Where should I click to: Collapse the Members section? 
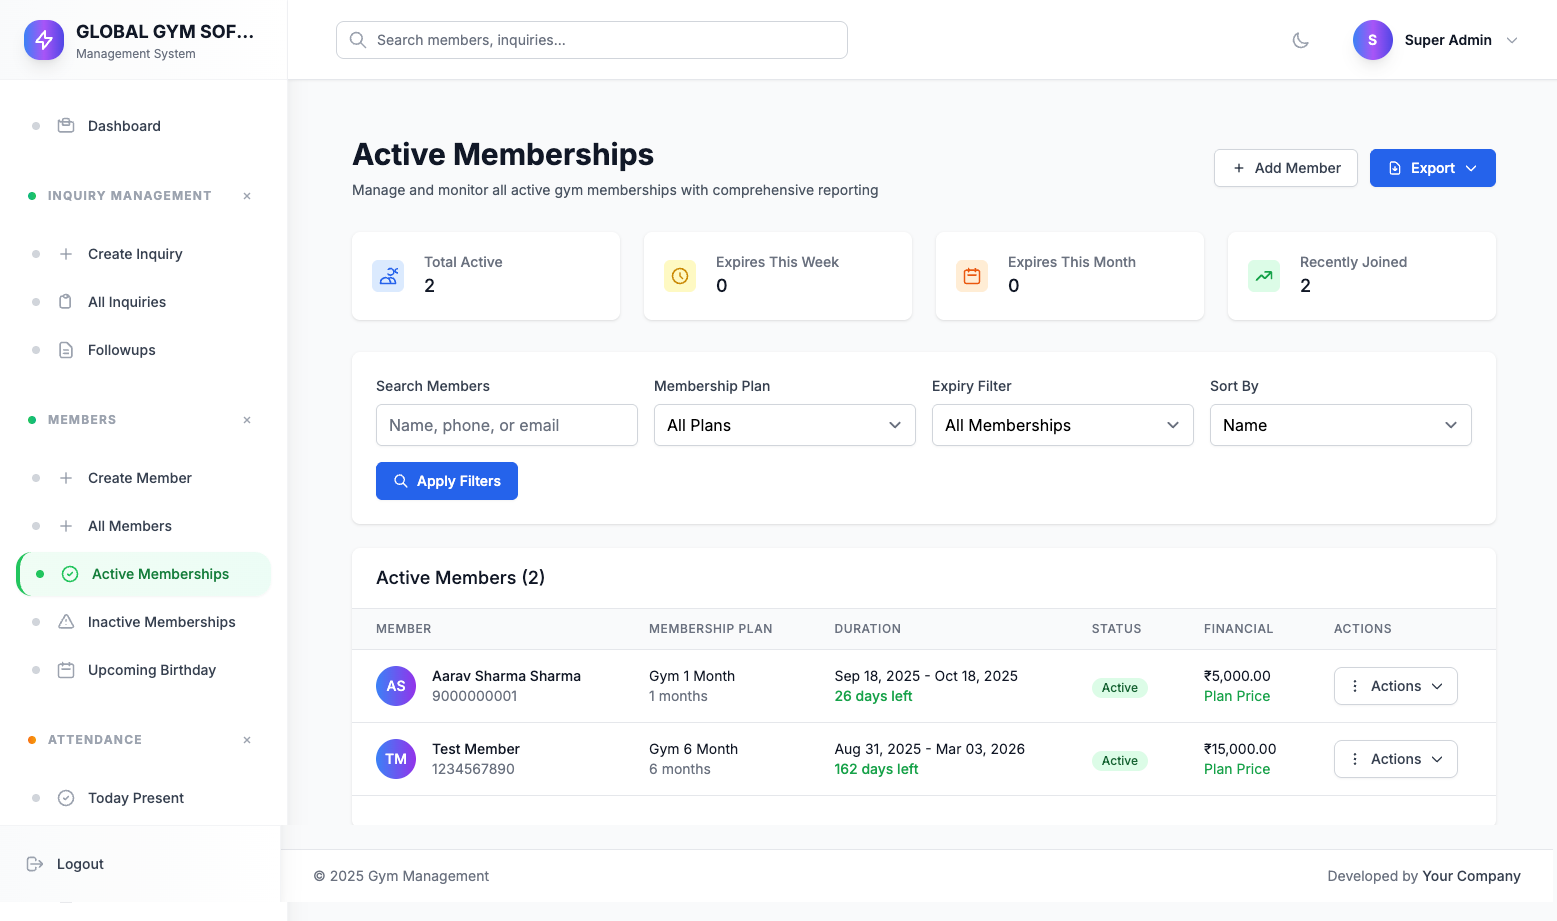point(246,420)
